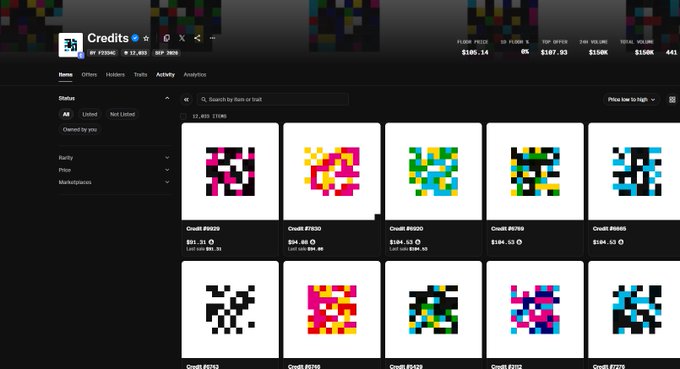Open the pink and black Credit #9929 thumbnail
The height and width of the screenshot is (369, 680).
pyautogui.click(x=230, y=171)
